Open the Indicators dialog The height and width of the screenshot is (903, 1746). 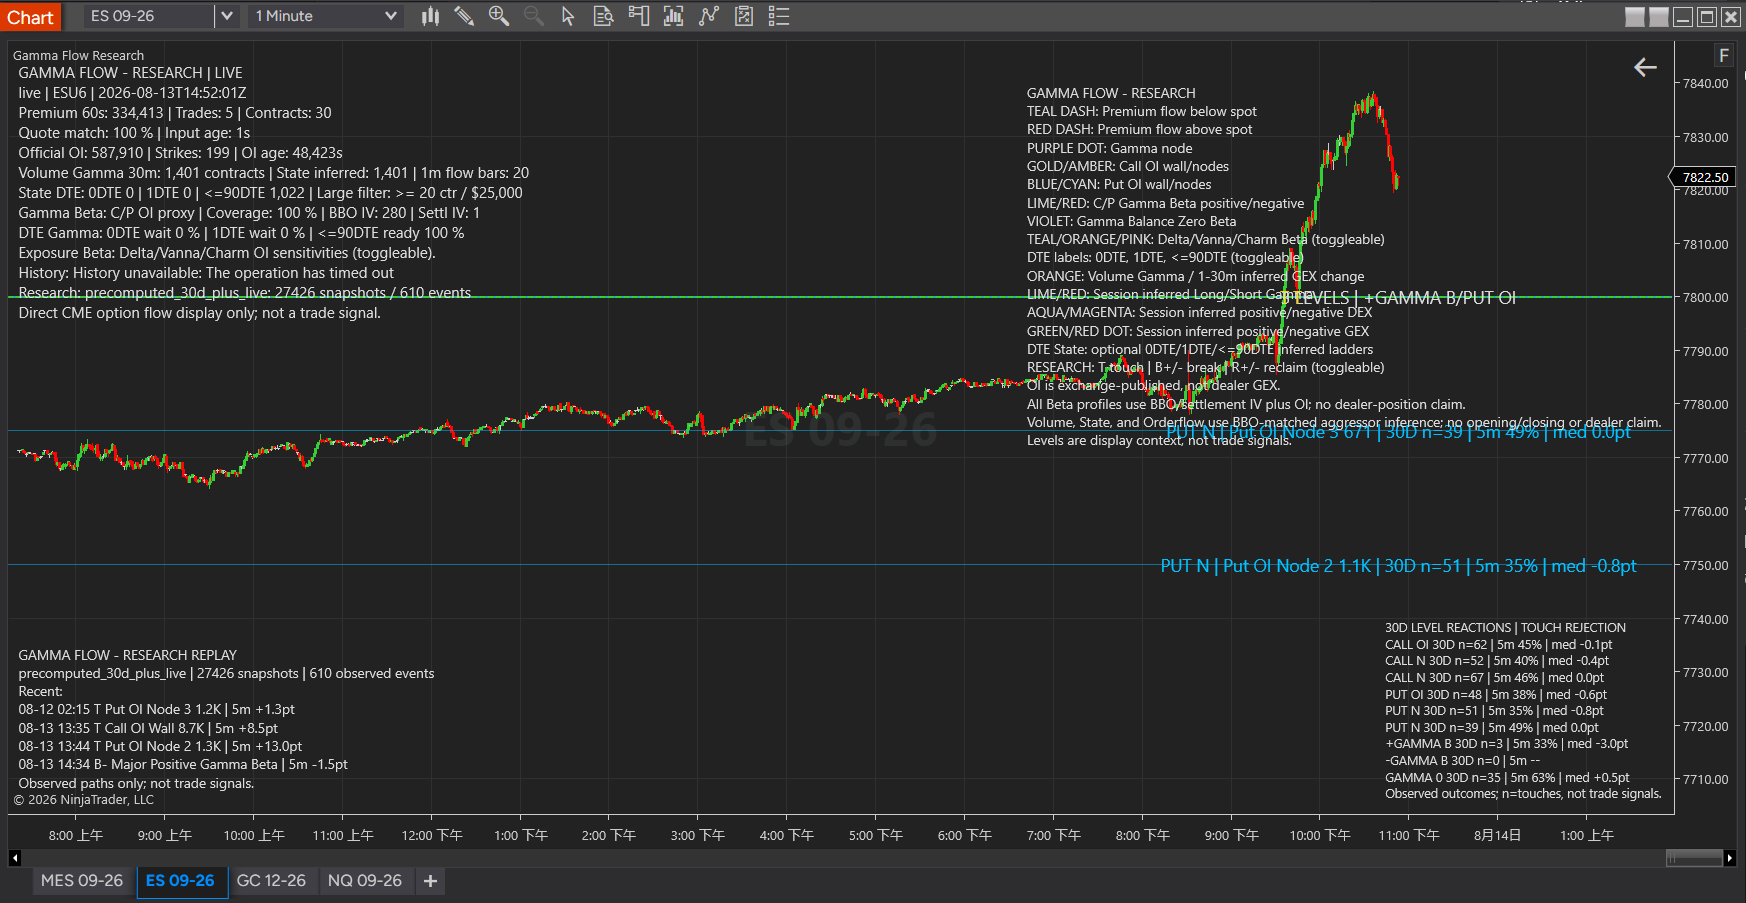point(709,16)
